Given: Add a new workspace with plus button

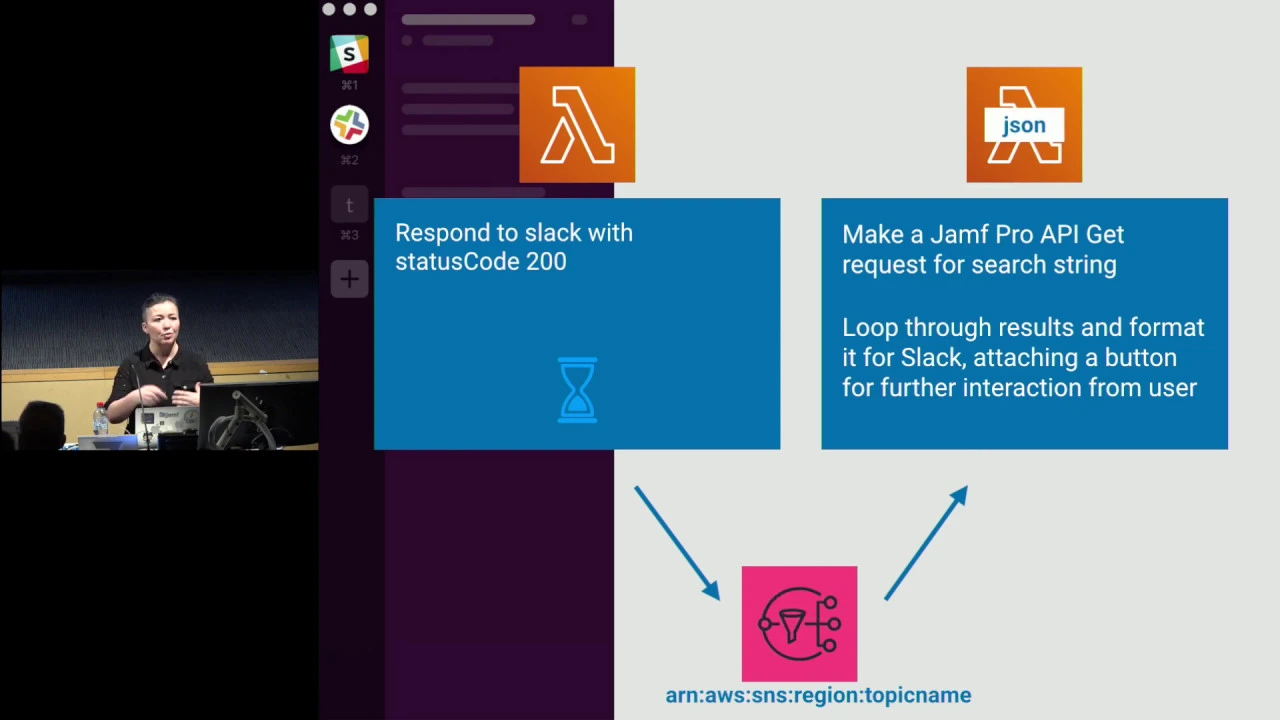Looking at the screenshot, I should 349,279.
